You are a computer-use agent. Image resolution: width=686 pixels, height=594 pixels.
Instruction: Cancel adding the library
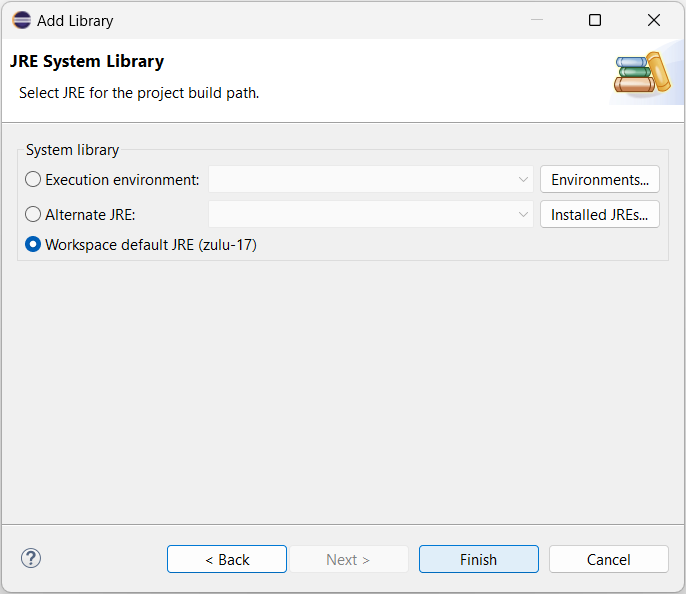click(x=609, y=559)
